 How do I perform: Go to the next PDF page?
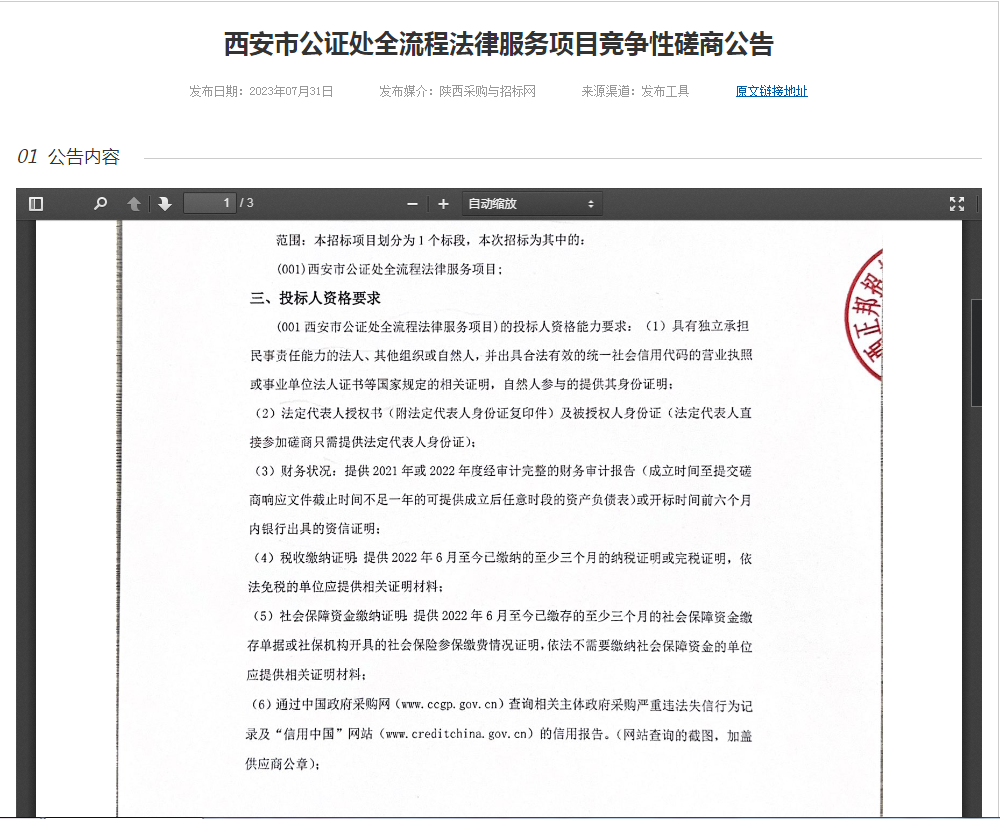tap(165, 203)
